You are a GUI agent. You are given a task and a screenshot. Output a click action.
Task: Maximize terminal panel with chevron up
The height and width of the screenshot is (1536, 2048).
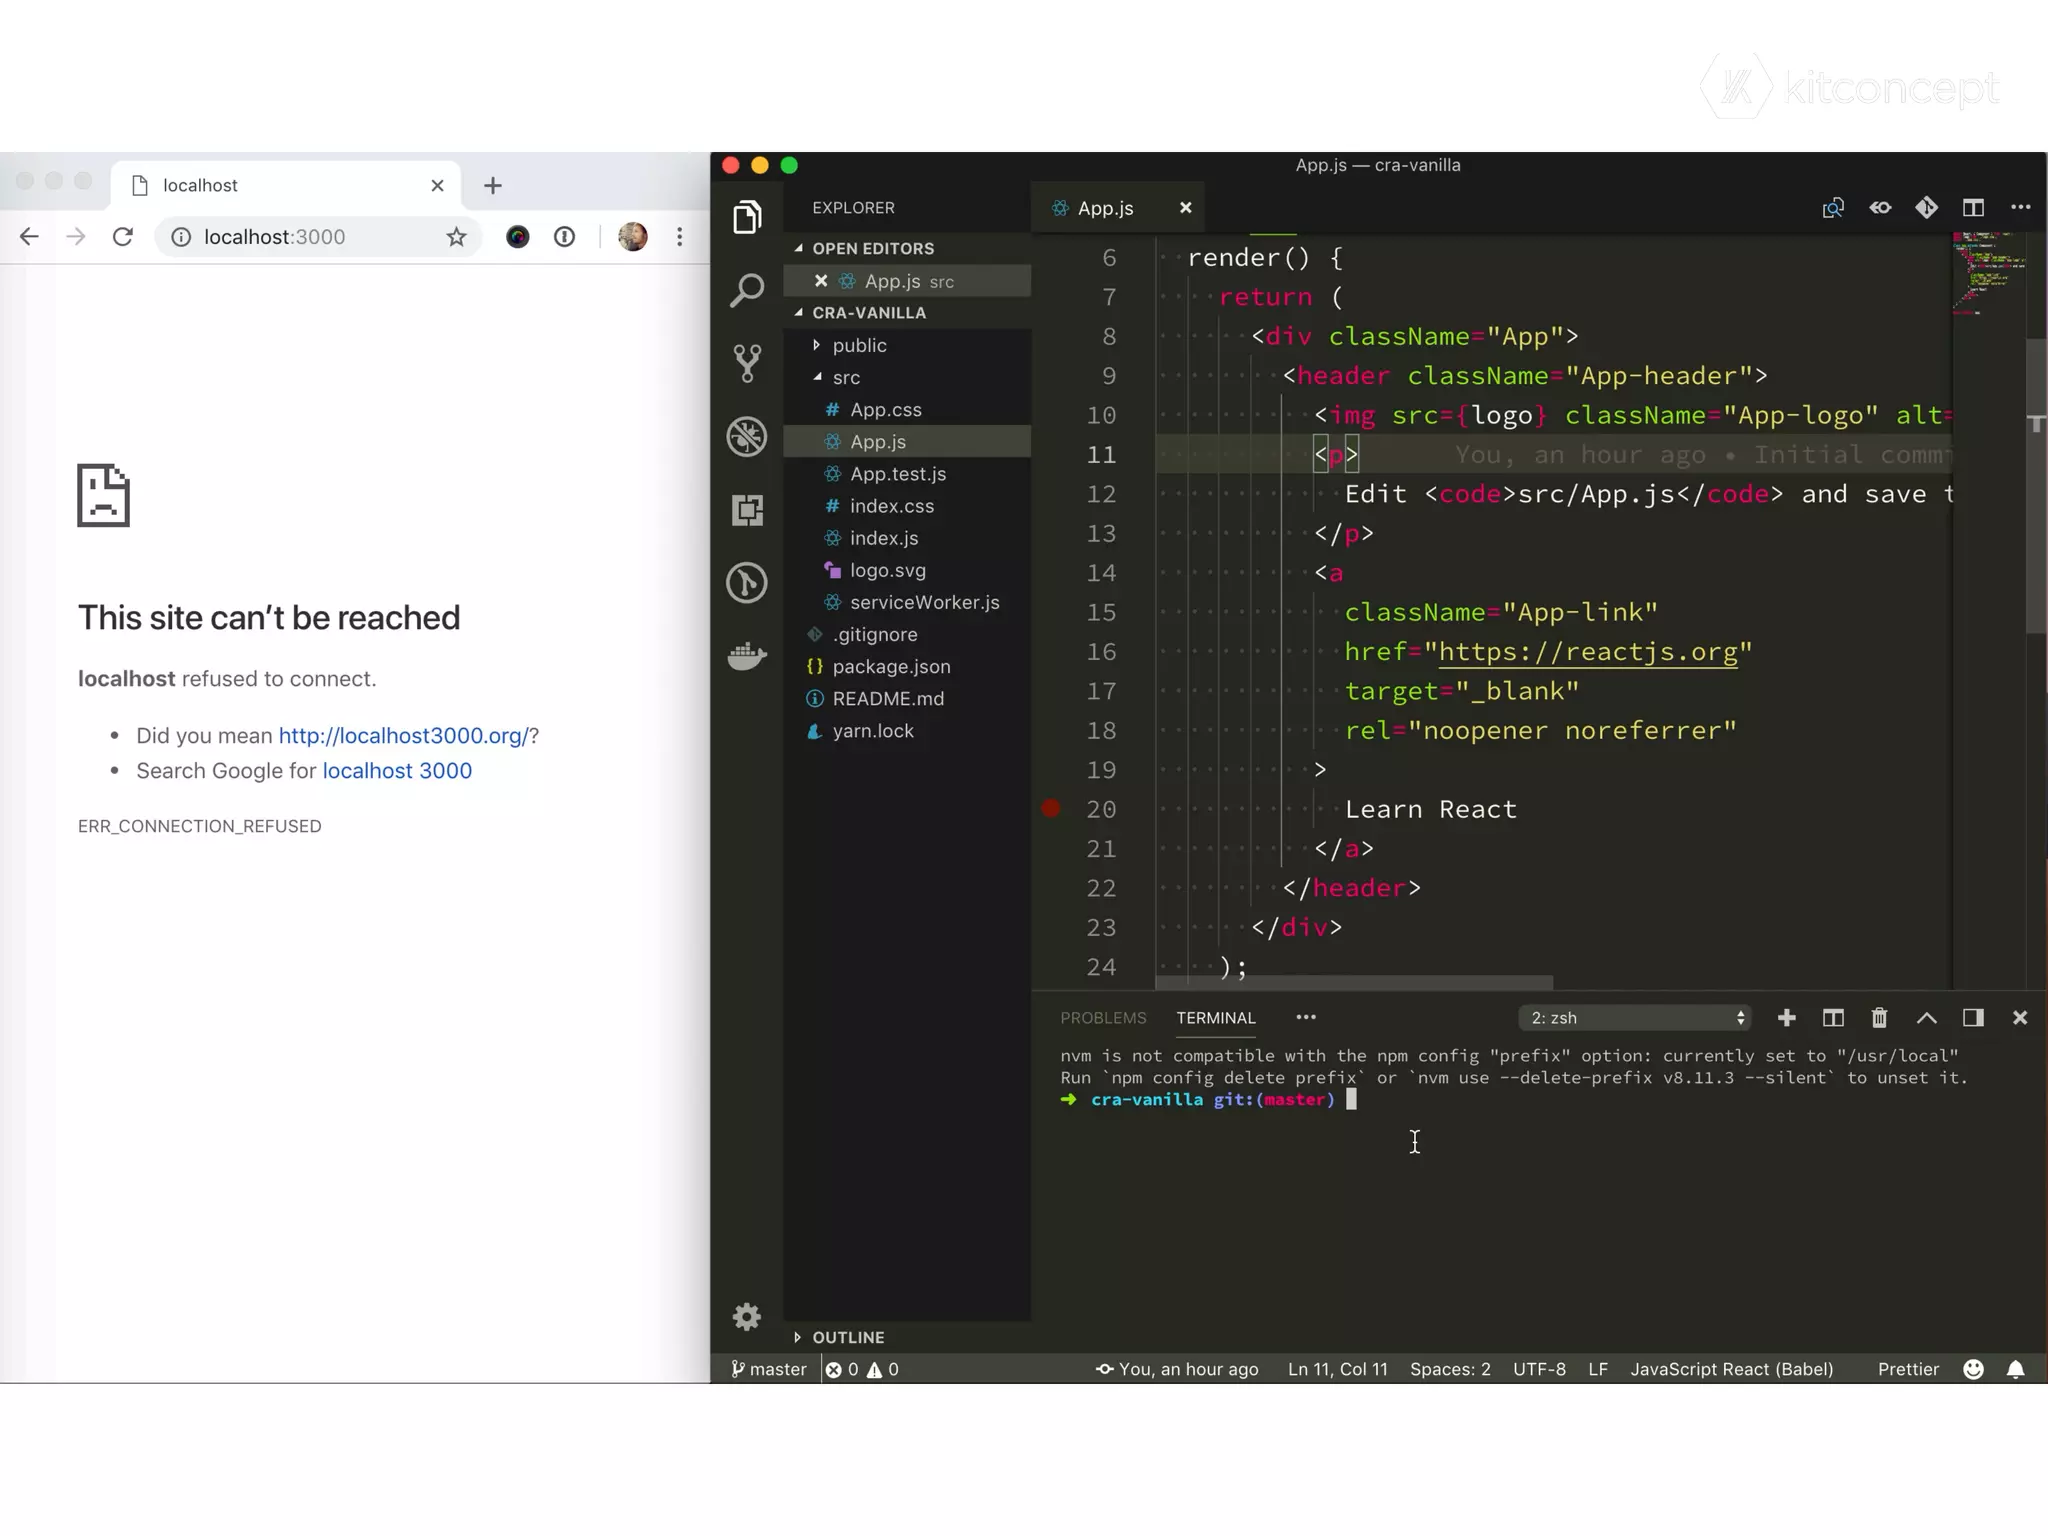pyautogui.click(x=1926, y=1018)
